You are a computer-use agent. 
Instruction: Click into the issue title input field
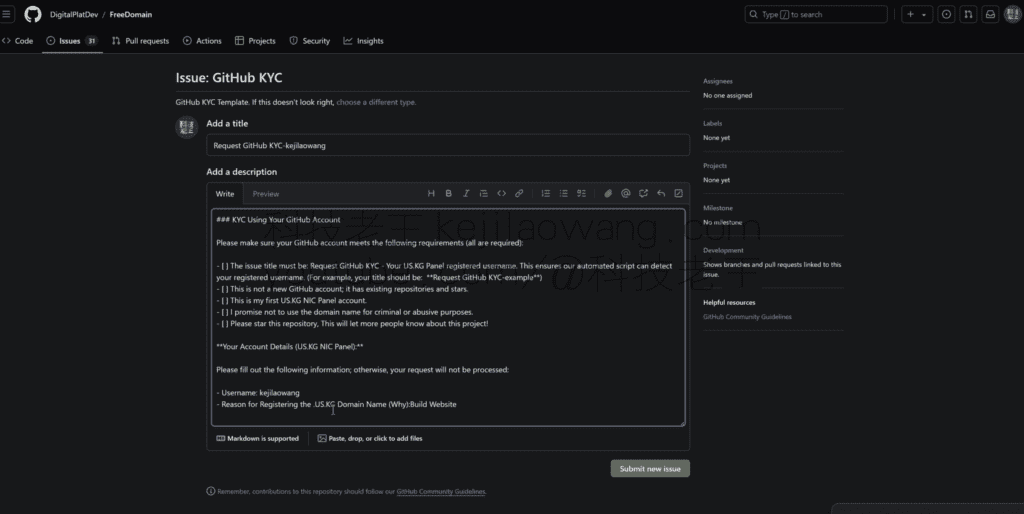tap(448, 145)
